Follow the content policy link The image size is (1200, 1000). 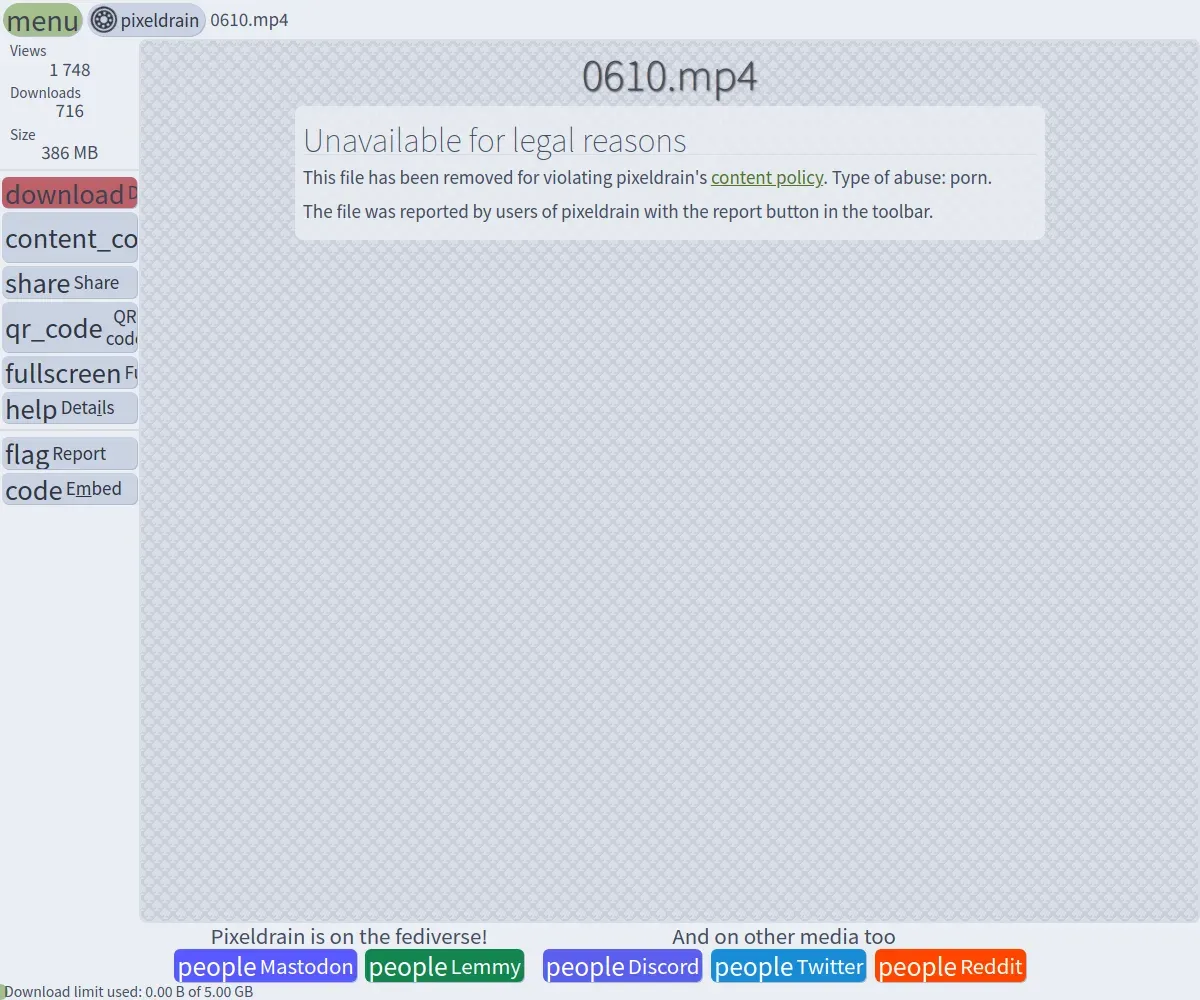pos(767,178)
